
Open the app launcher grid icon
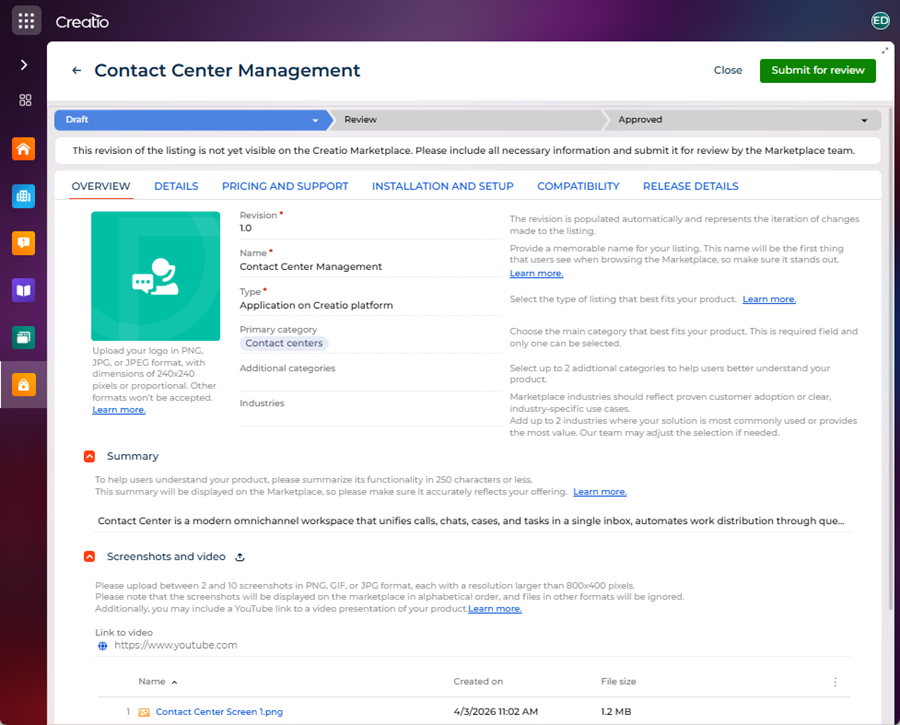click(26, 21)
